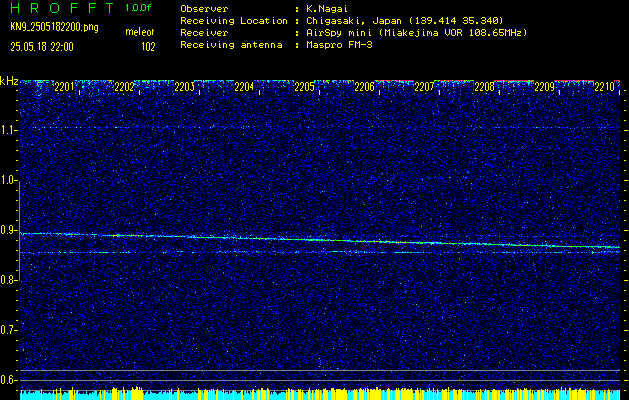Viewport: 629px width, 400px height.
Task: Click the 0.6 frequency axis label
Action: 8,380
